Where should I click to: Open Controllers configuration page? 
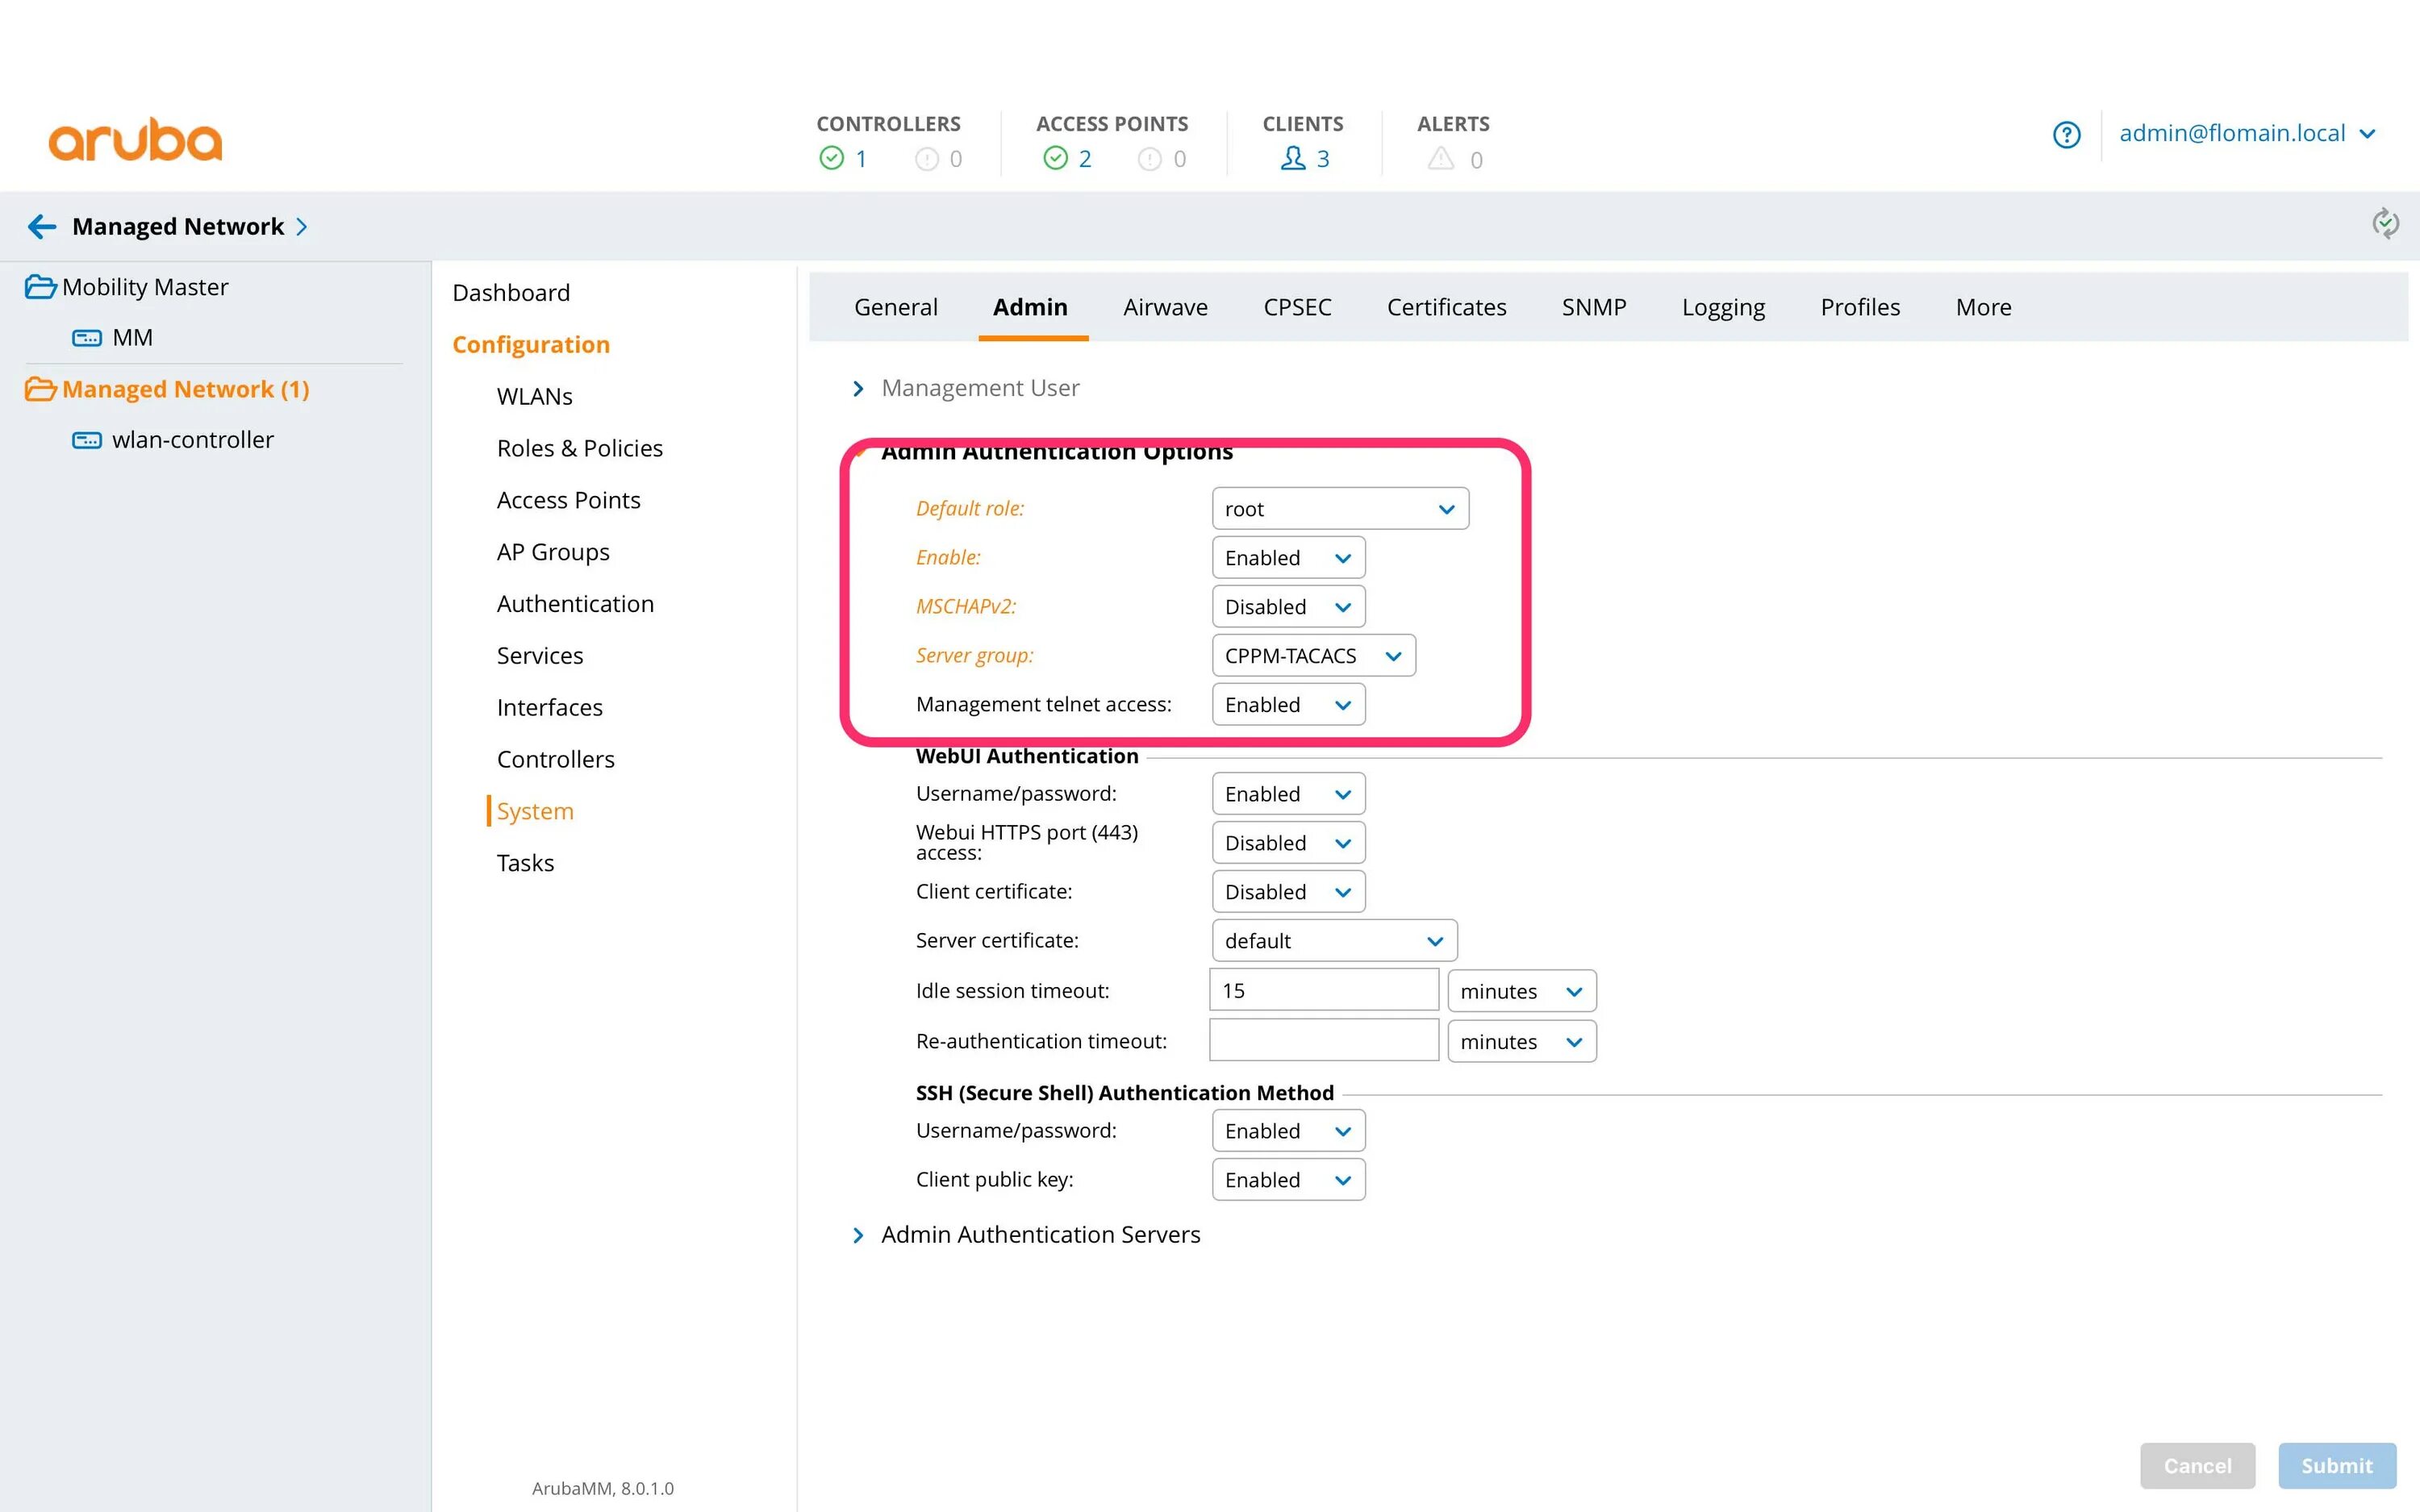pos(555,760)
